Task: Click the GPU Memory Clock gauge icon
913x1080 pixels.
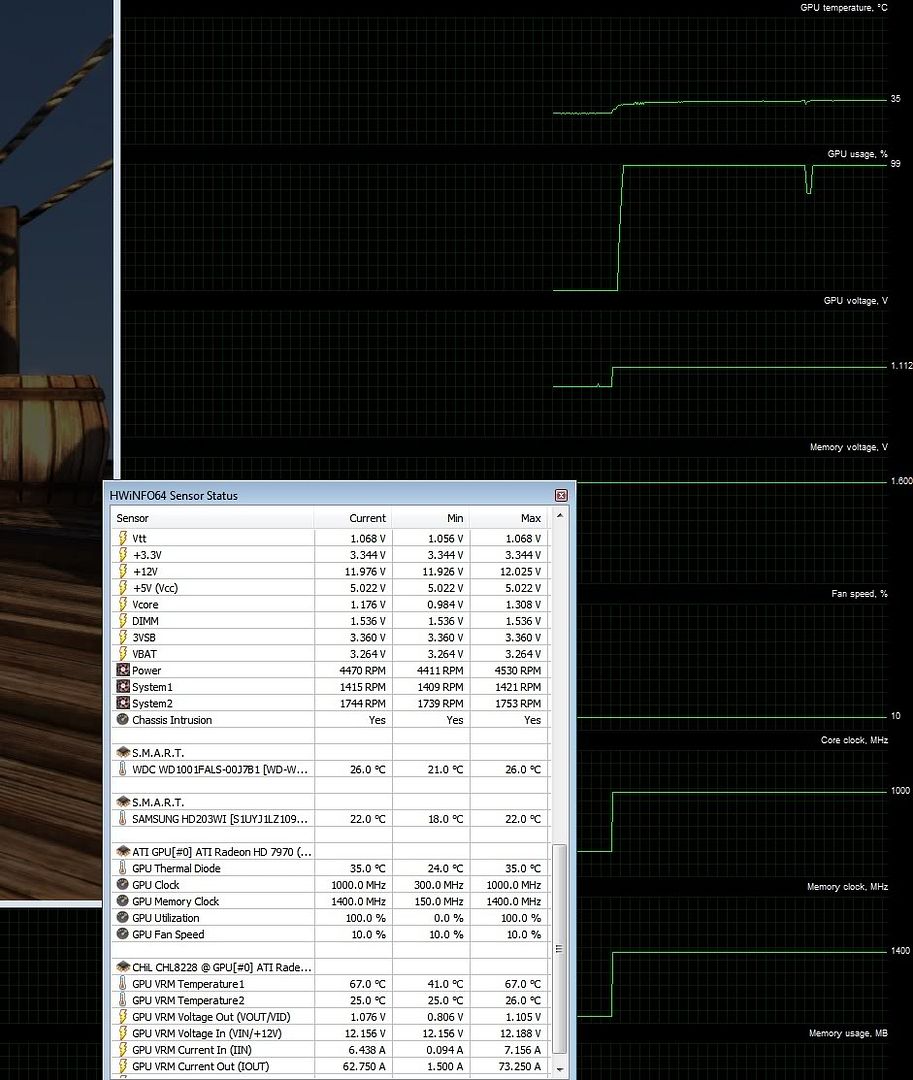Action: coord(123,902)
